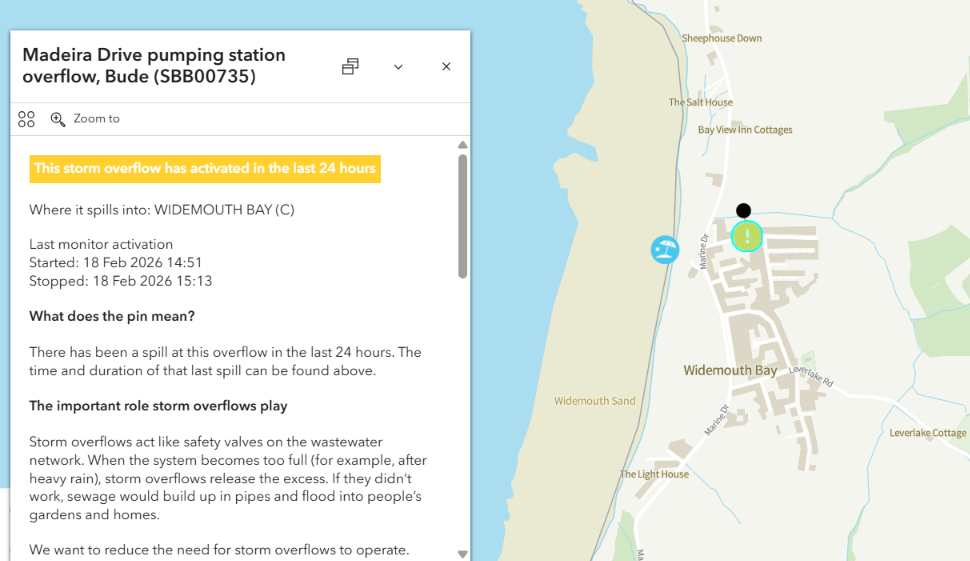The image size is (970, 561).
Task: Close the storm overflow popup
Action: [x=446, y=67]
